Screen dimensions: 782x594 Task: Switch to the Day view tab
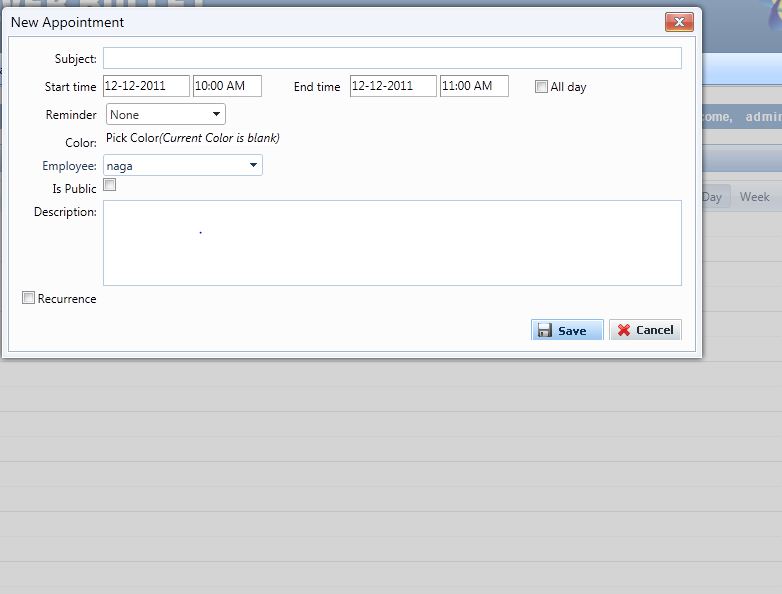point(714,197)
